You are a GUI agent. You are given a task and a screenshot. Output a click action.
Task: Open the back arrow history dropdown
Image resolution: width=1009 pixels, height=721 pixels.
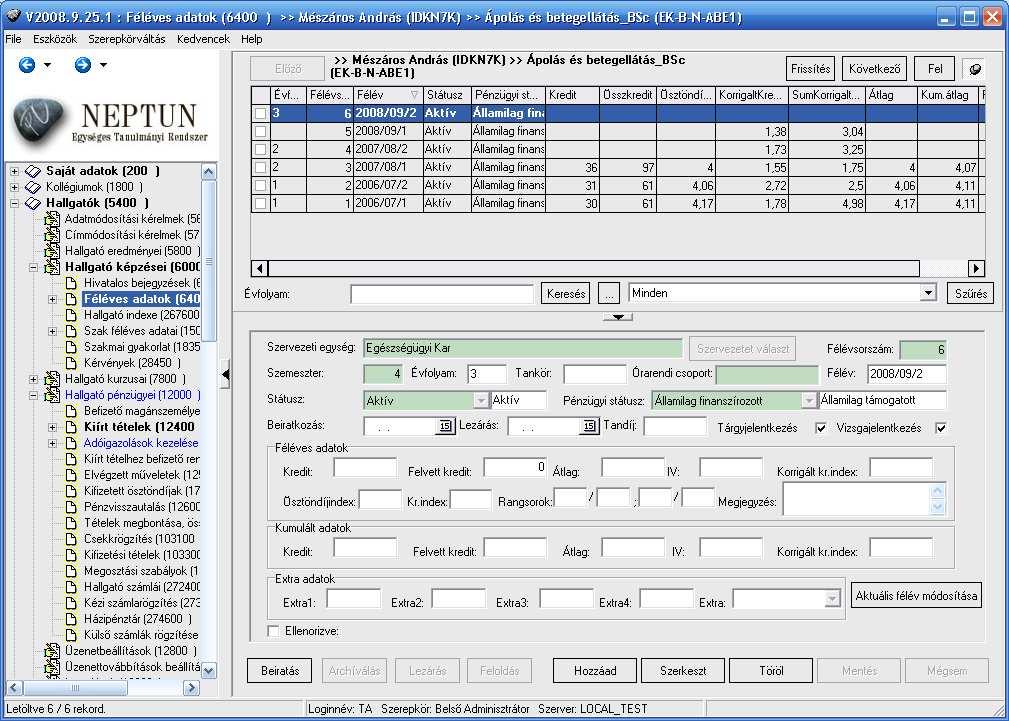tap(47, 65)
